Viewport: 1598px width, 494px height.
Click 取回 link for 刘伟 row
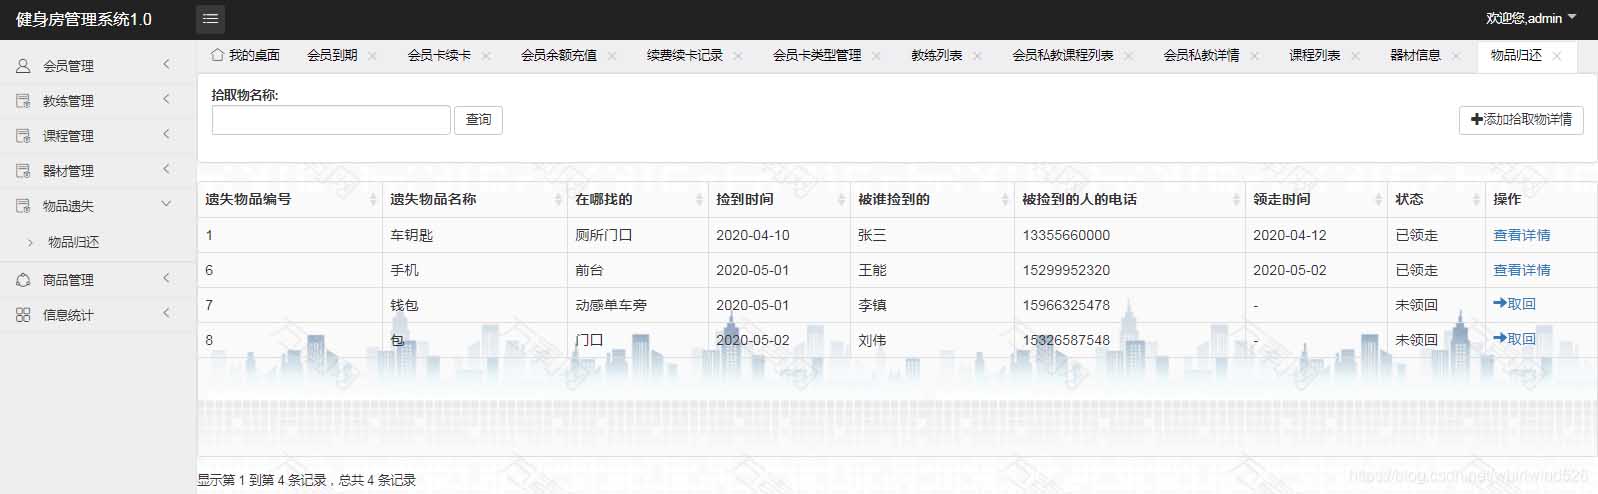pos(1514,339)
